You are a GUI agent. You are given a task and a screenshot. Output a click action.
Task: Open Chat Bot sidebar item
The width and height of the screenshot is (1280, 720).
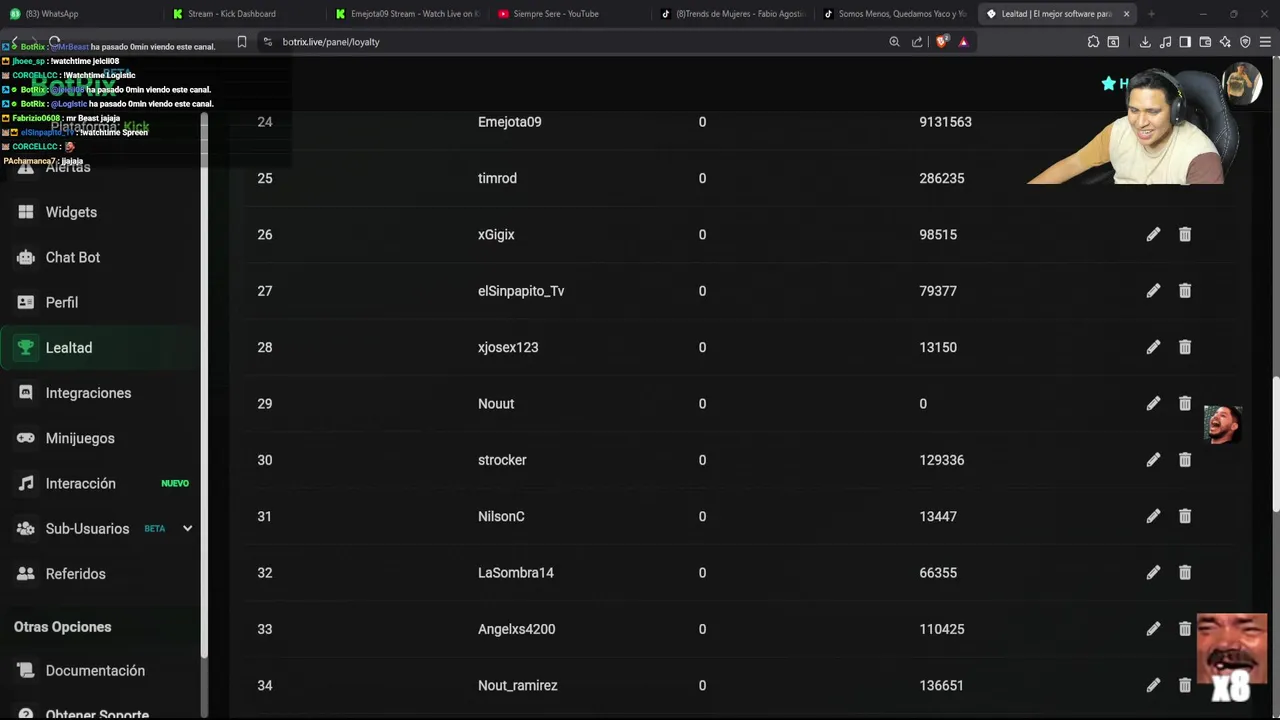(100, 257)
